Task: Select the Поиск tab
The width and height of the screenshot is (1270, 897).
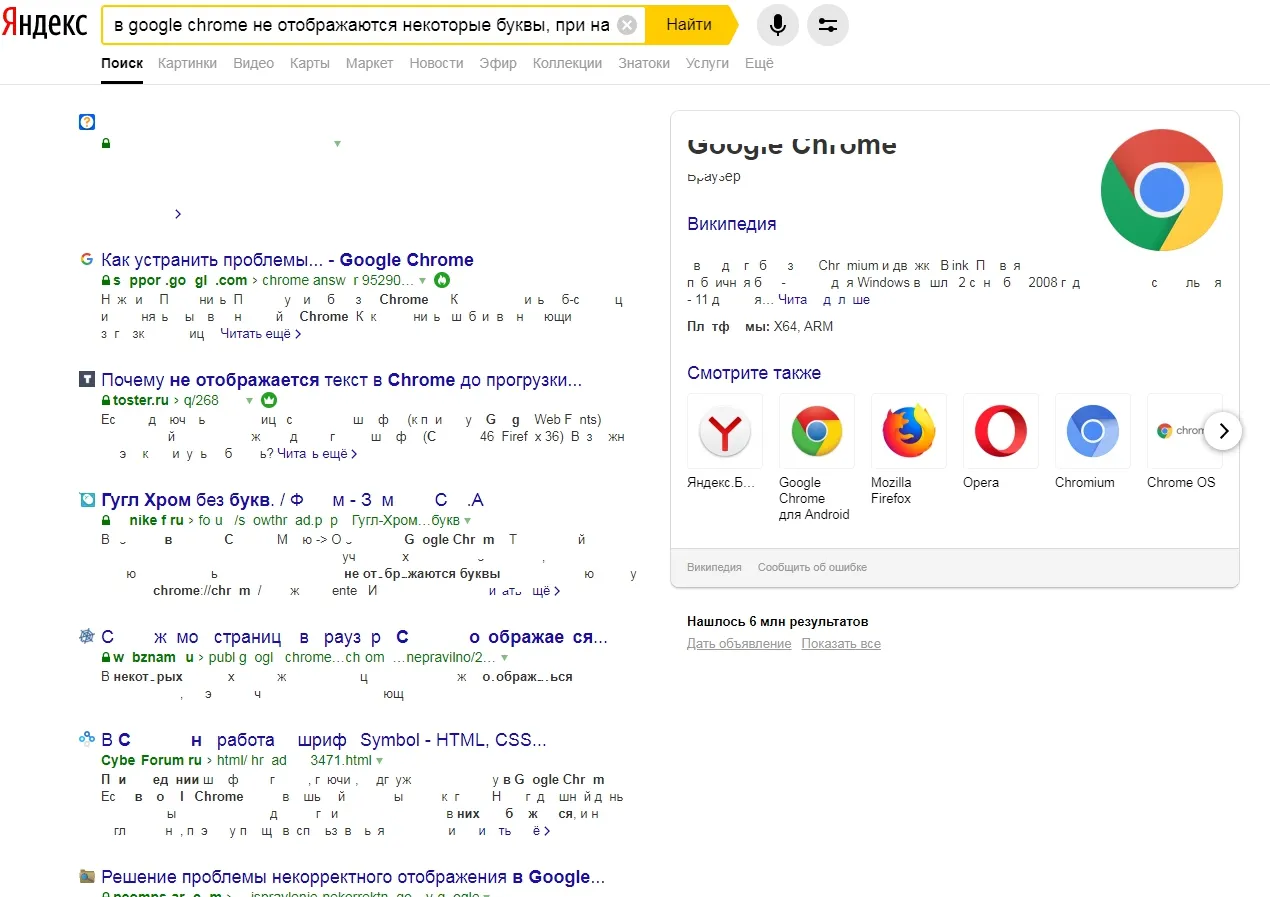Action: [x=122, y=63]
